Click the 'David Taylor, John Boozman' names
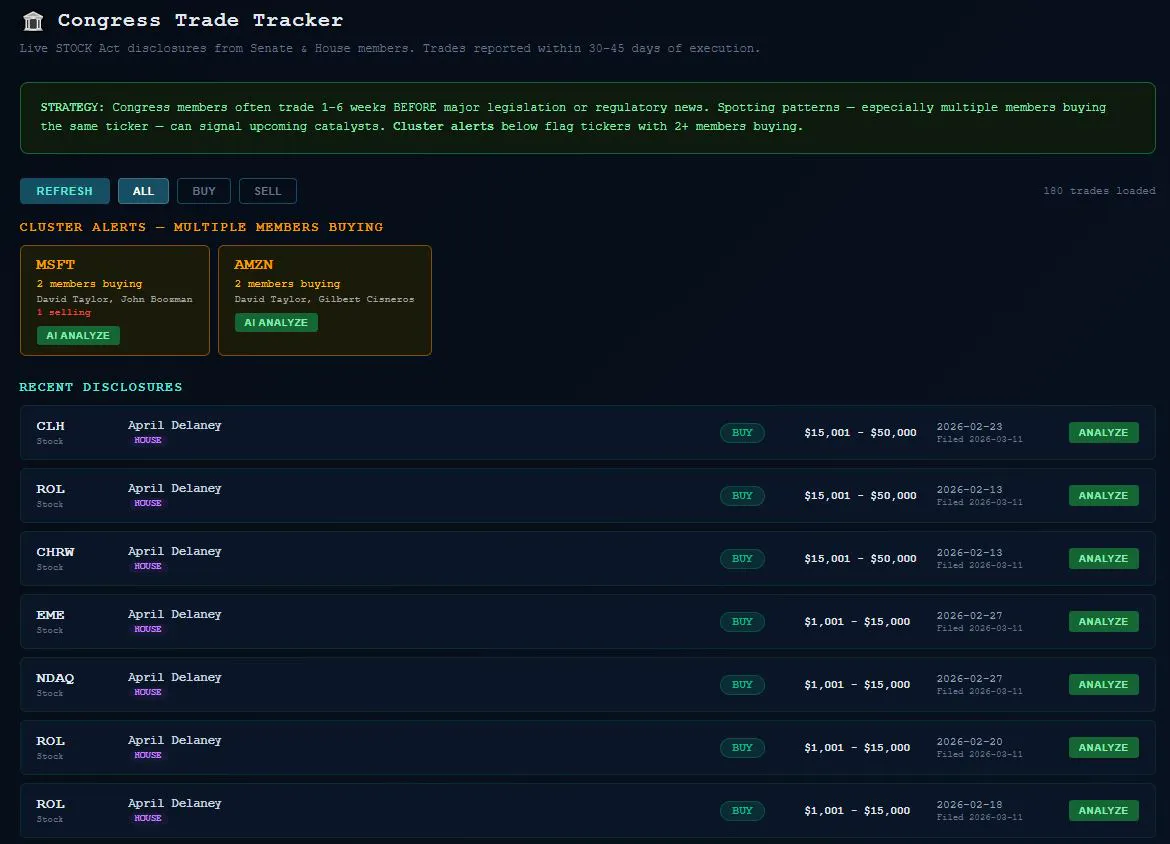This screenshot has height=844, width=1170. 114,299
